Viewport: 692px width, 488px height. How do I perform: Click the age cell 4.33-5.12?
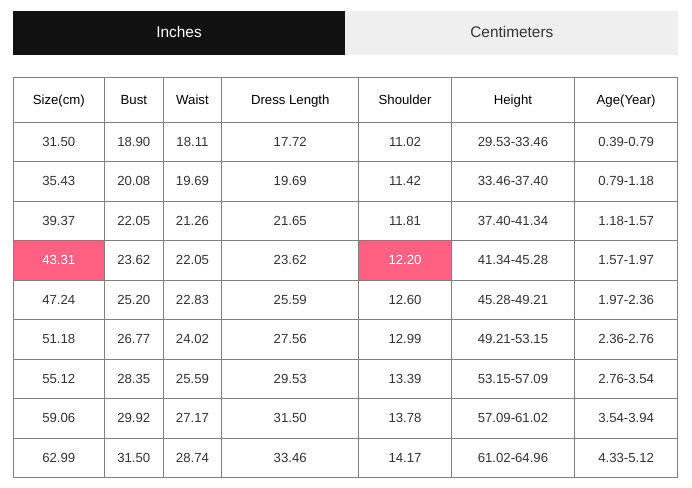626,458
